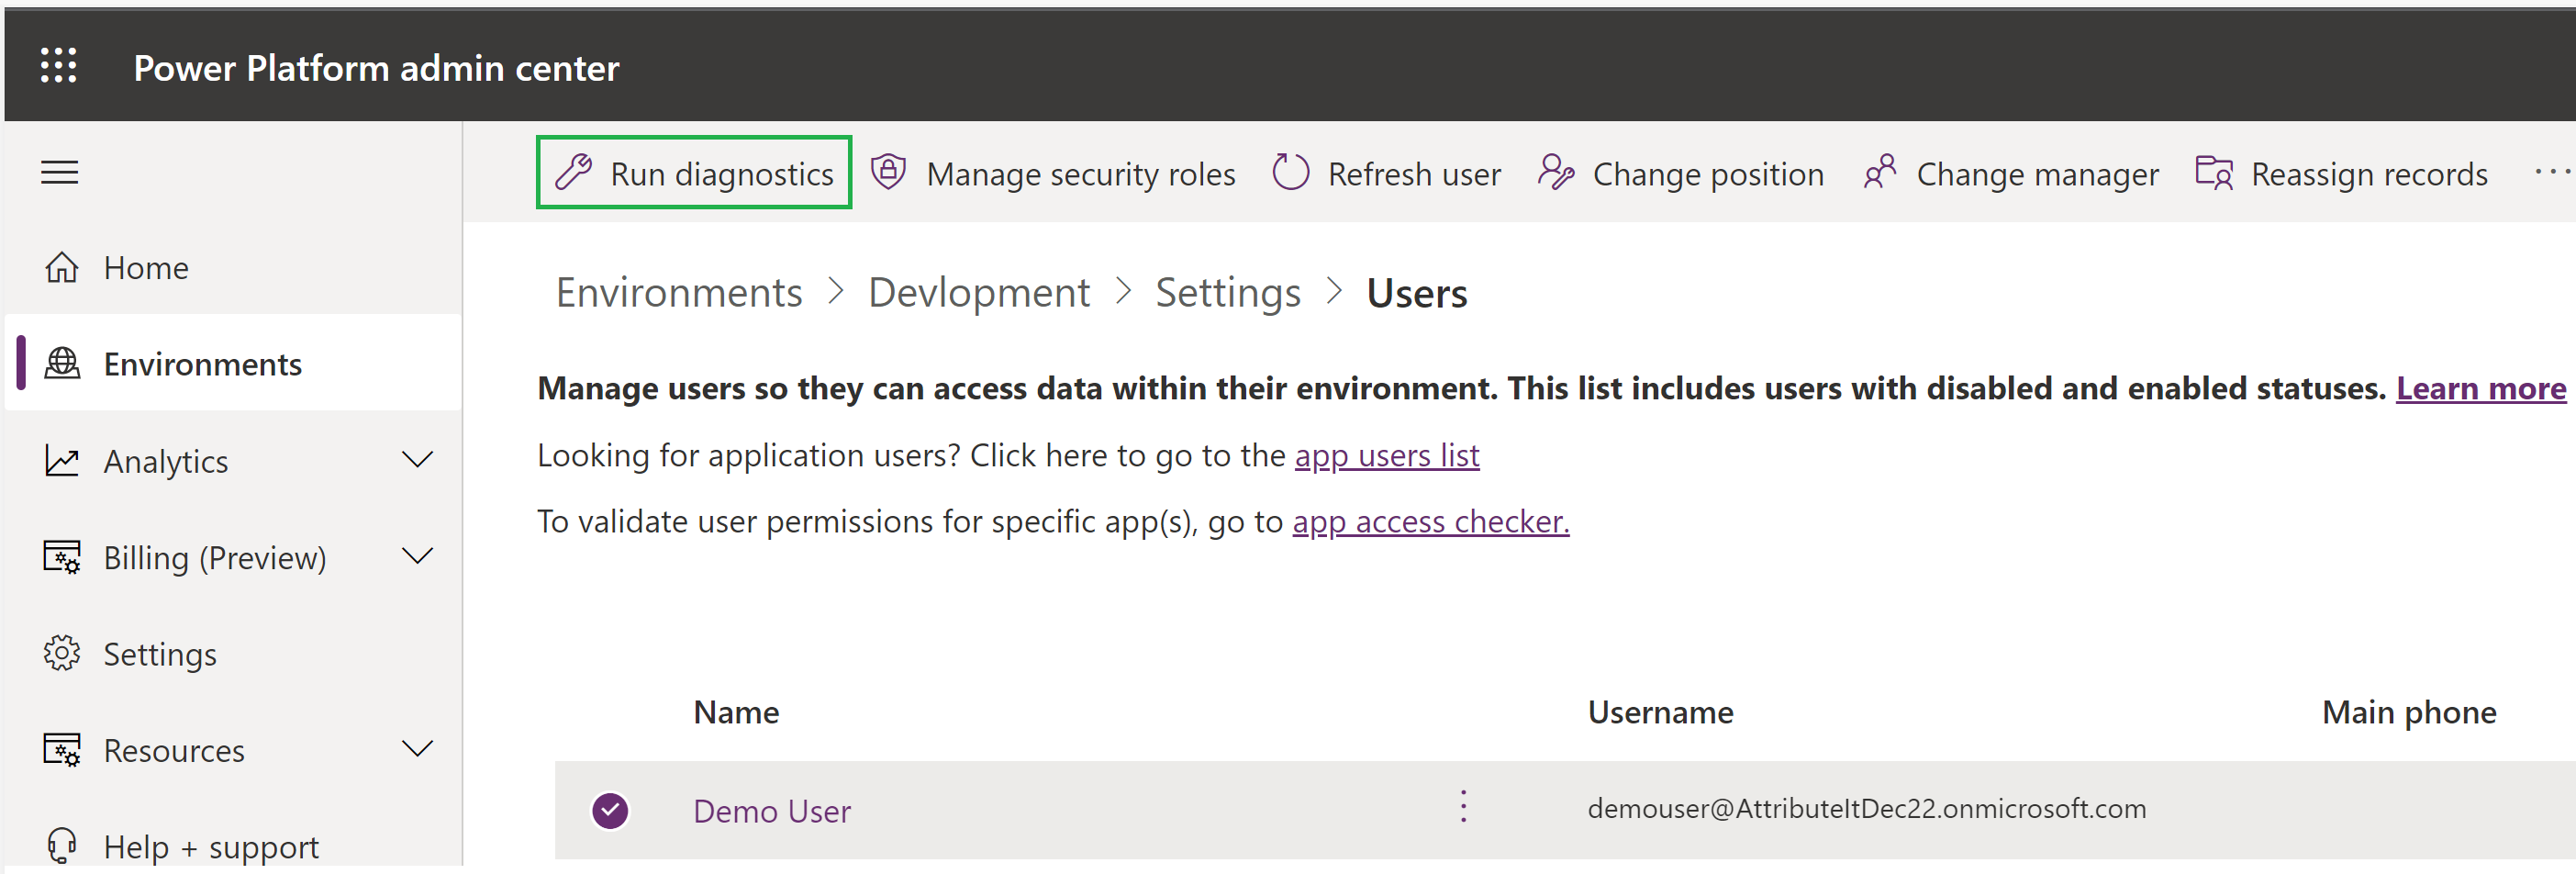Open the app launcher waffle icon
The width and height of the screenshot is (2576, 874).
[x=58, y=65]
